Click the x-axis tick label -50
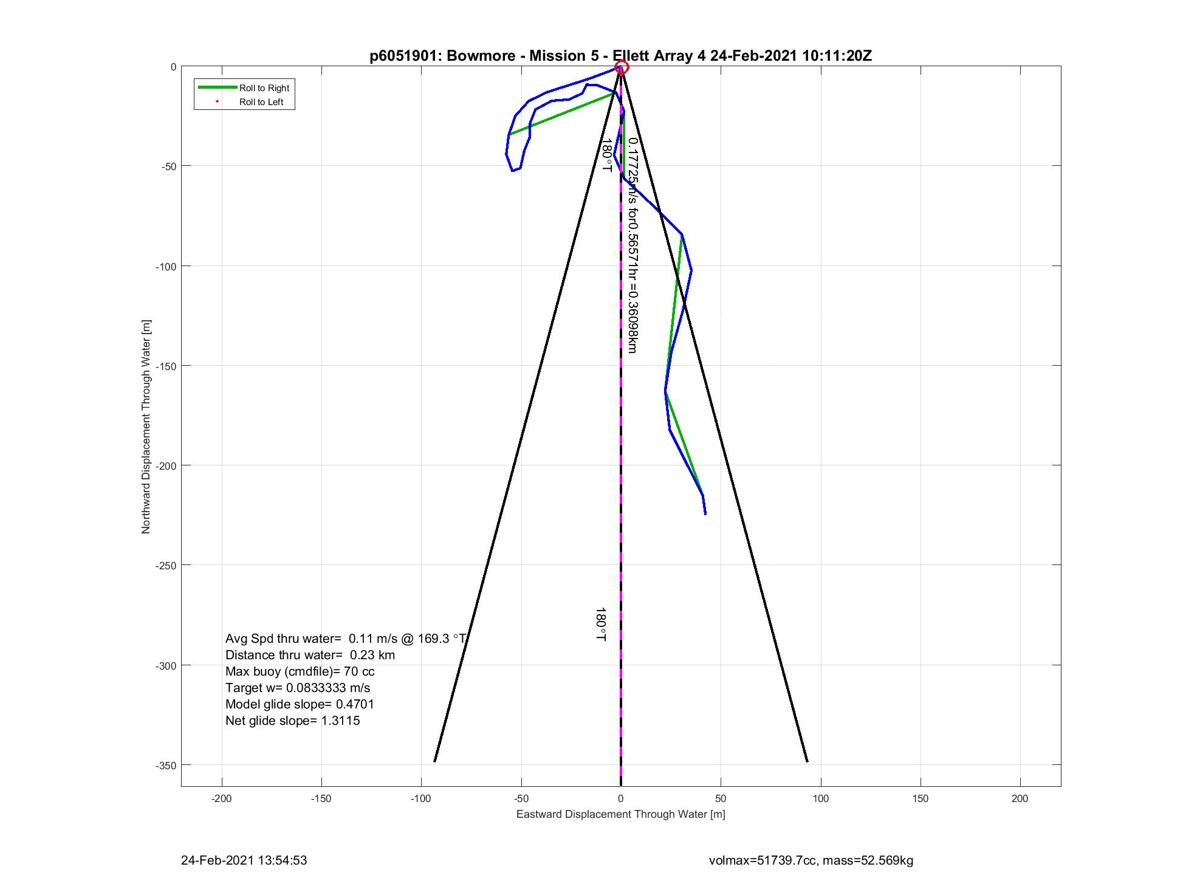The width and height of the screenshot is (1200, 885). 521,799
